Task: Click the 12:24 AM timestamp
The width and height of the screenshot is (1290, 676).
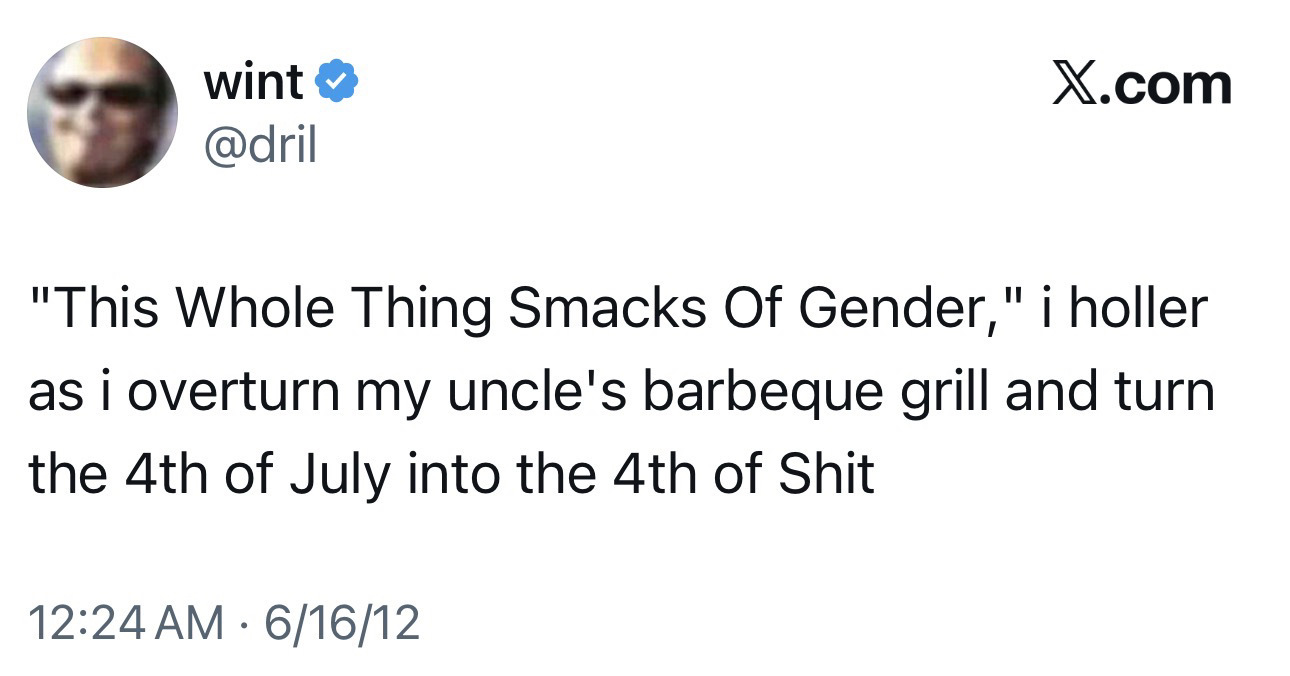Action: [x=126, y=624]
